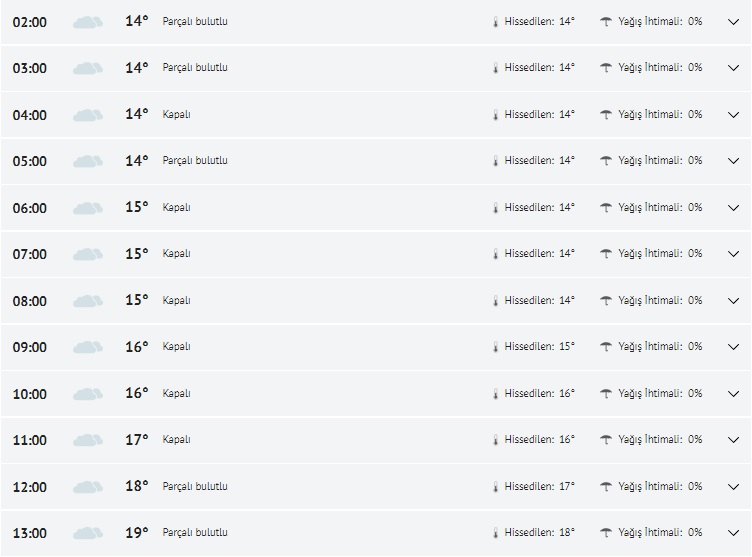Viewport: 752px width, 557px height.
Task: Click the thermometer icon in the 11:00 row
Action: pyautogui.click(x=494, y=440)
